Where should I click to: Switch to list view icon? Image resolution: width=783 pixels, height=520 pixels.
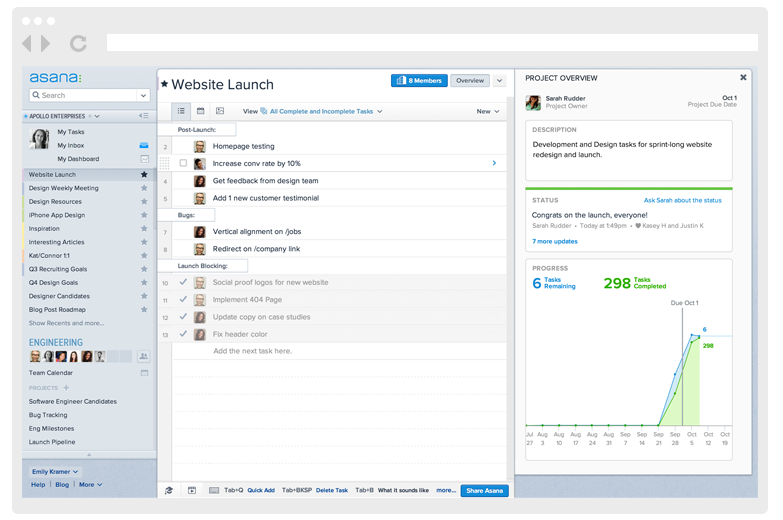[x=181, y=111]
